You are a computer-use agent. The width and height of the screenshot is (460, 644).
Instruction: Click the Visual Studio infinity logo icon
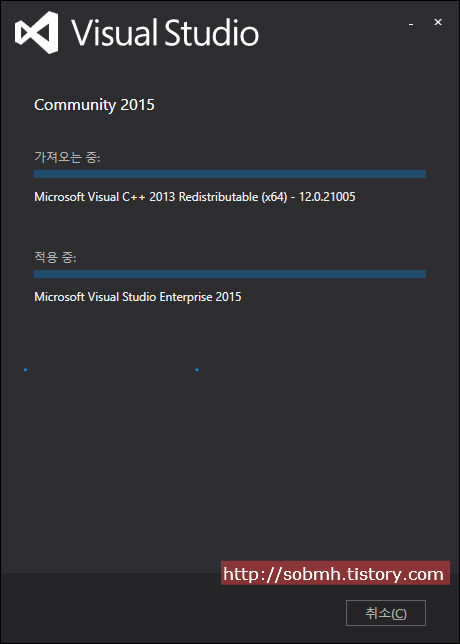click(36, 32)
